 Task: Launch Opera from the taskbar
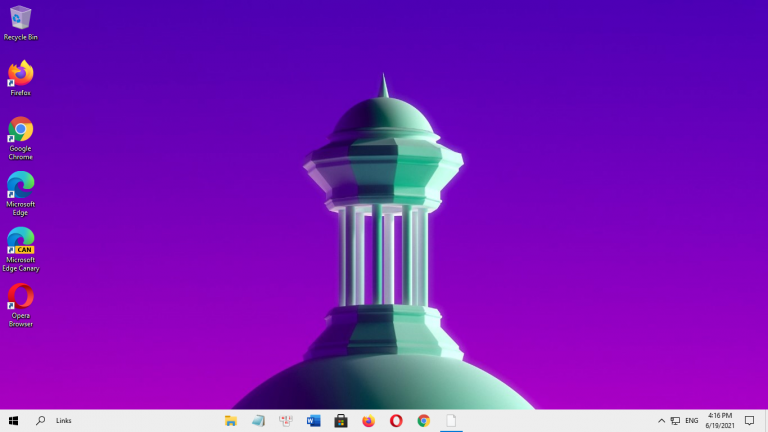pos(396,421)
